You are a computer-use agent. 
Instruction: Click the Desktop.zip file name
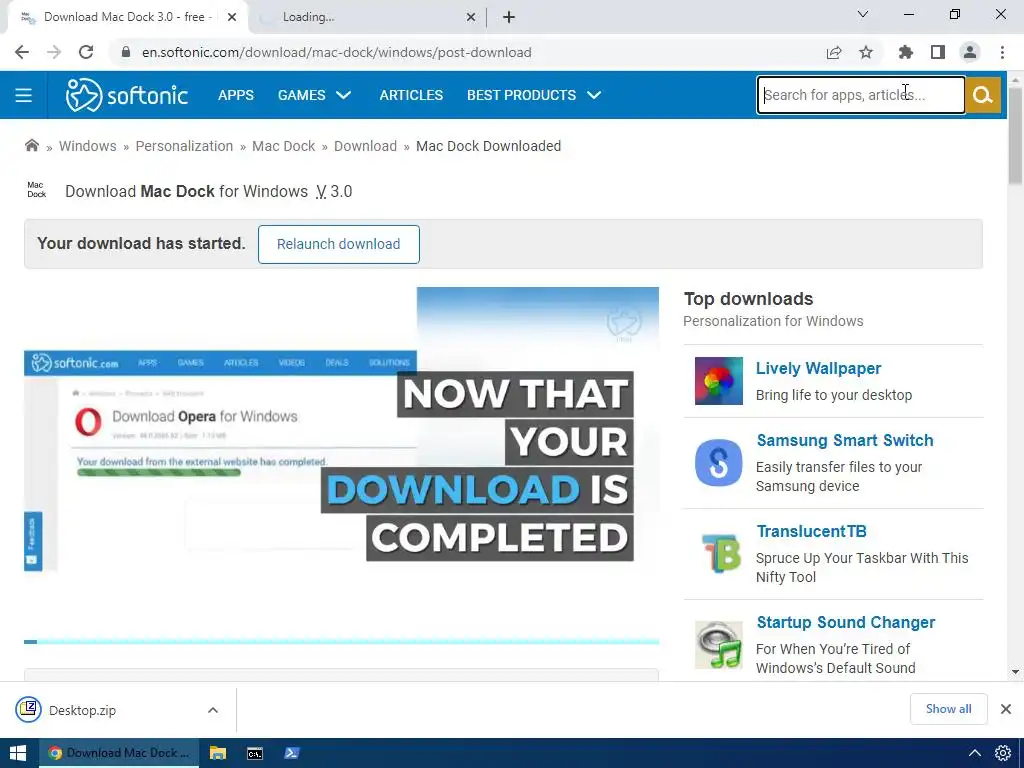(82, 711)
